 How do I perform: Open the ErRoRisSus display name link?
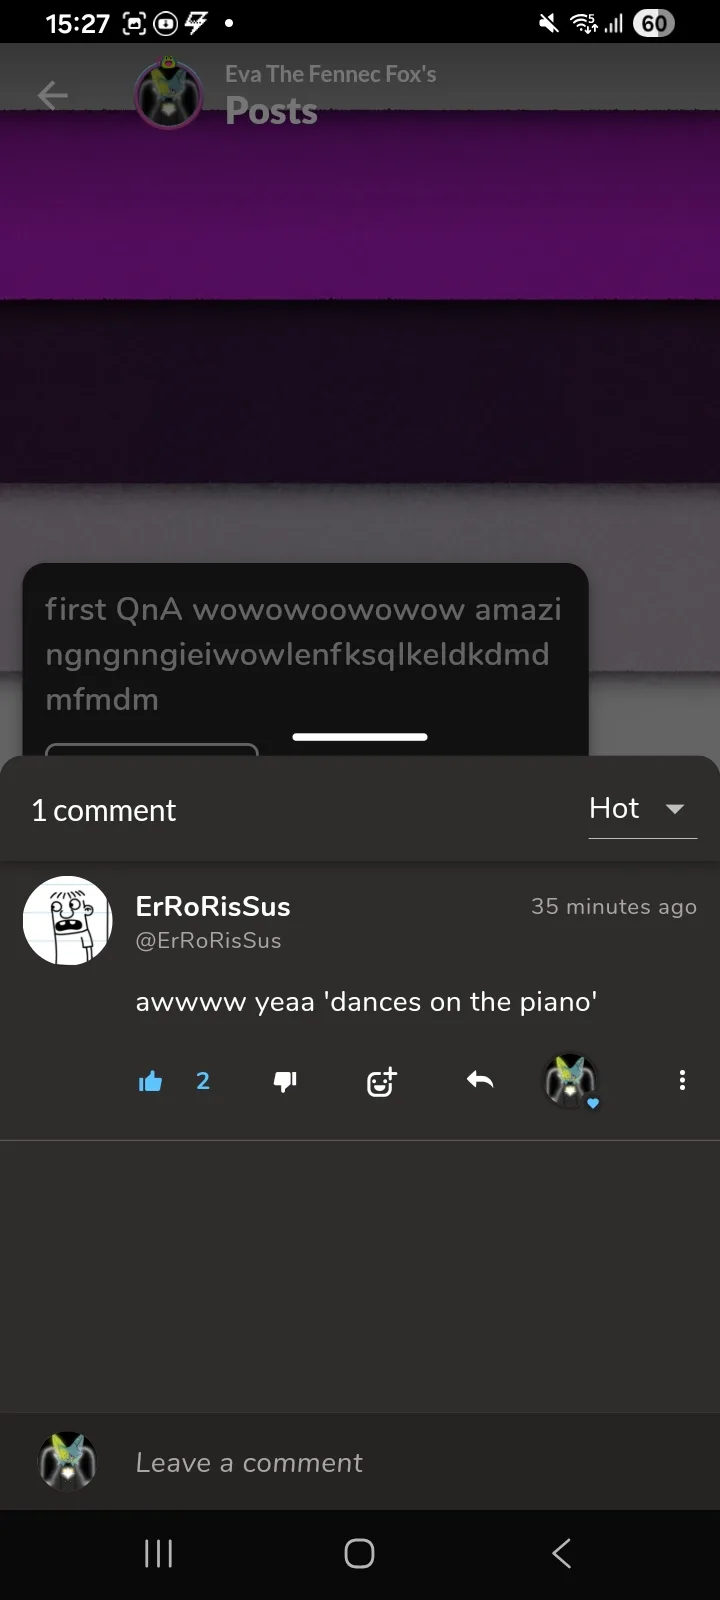(213, 906)
